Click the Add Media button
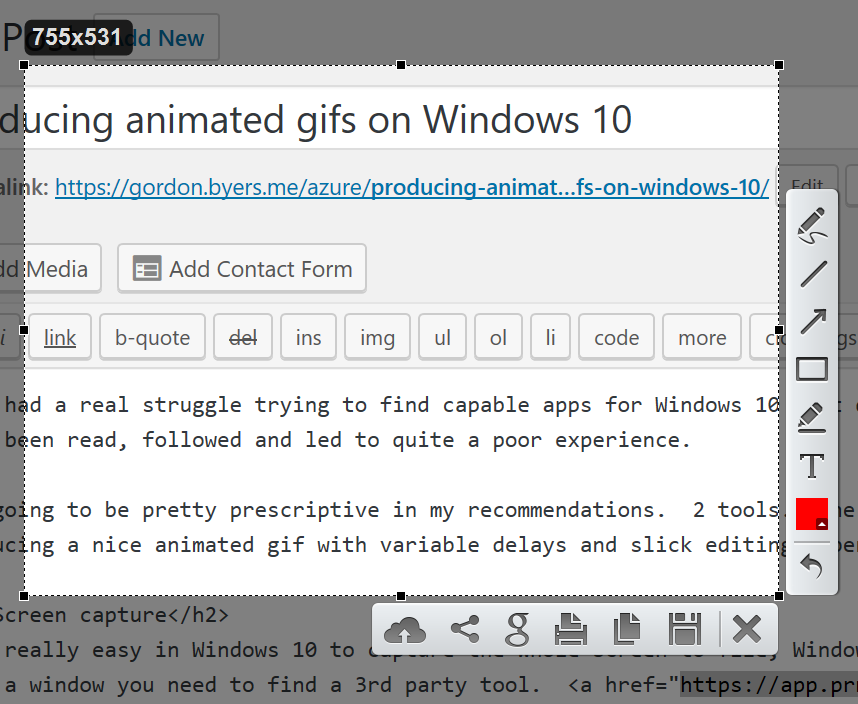The height and width of the screenshot is (704, 858). point(49,269)
